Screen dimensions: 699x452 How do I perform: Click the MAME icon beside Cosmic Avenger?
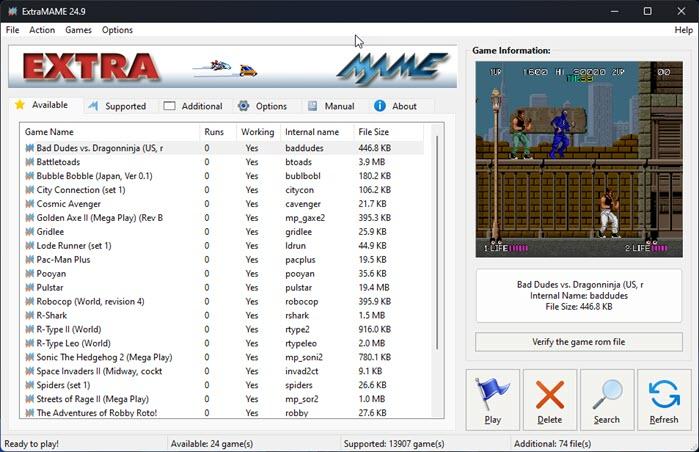29,204
